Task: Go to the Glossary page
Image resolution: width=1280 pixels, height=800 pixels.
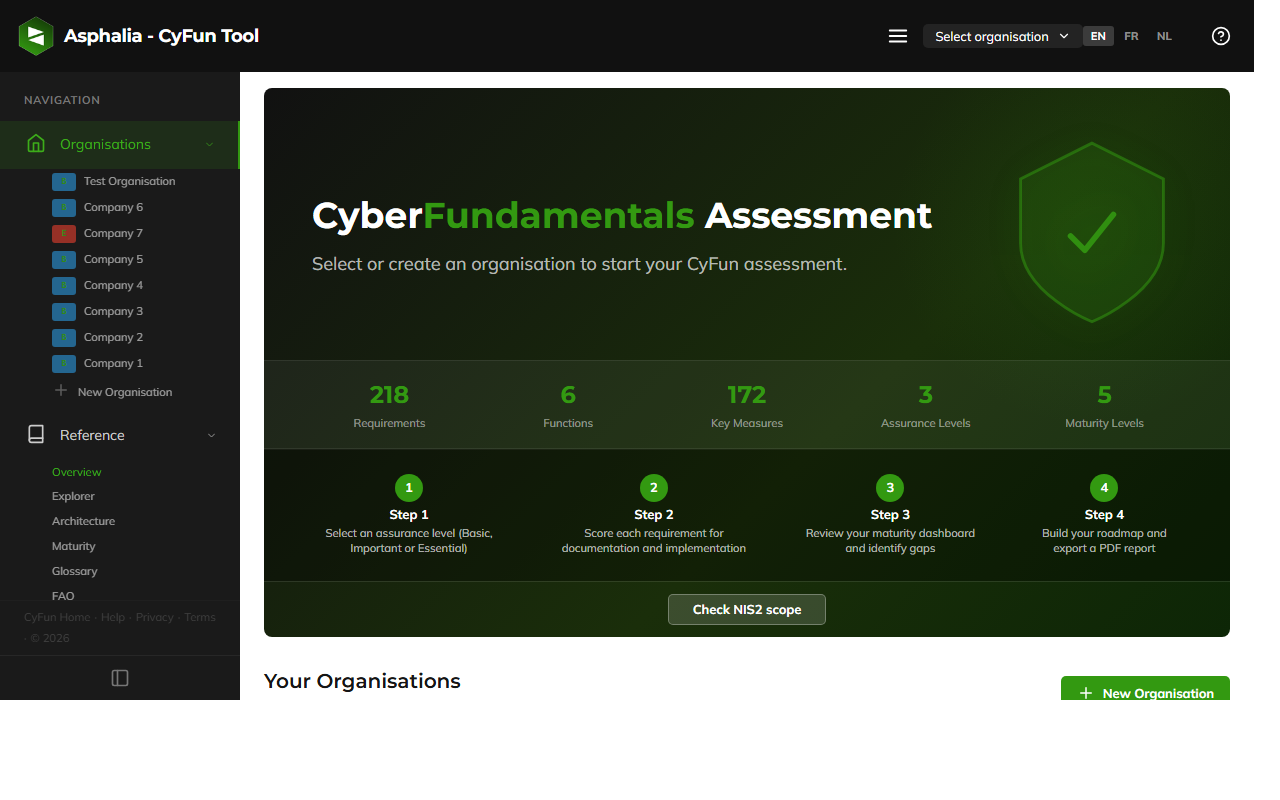Action: pyautogui.click(x=75, y=571)
